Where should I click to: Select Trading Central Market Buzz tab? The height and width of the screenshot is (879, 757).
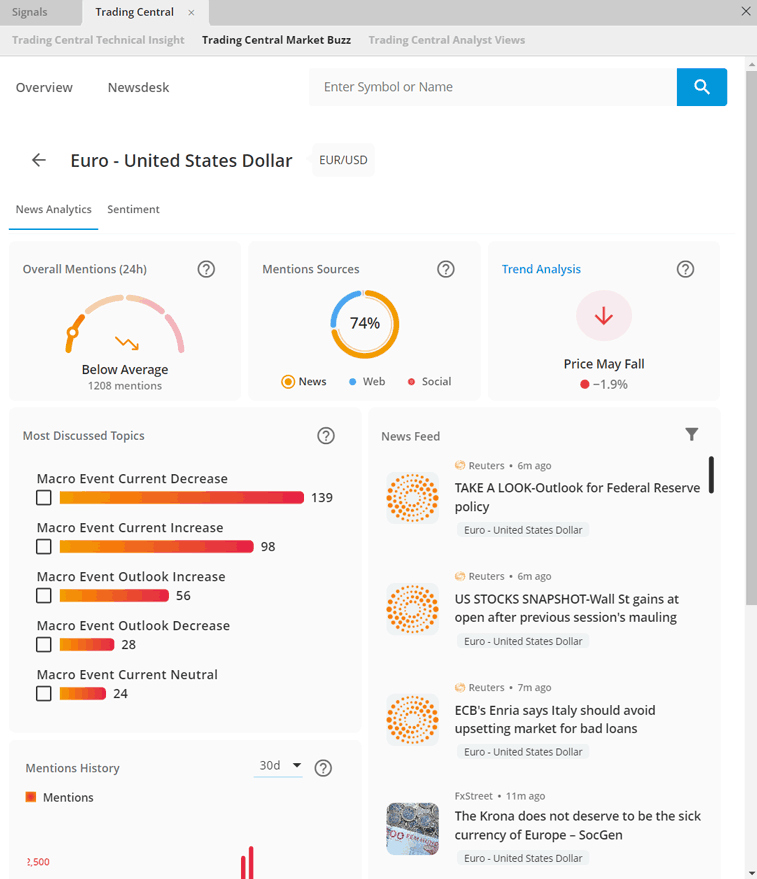pyautogui.click(x=276, y=40)
